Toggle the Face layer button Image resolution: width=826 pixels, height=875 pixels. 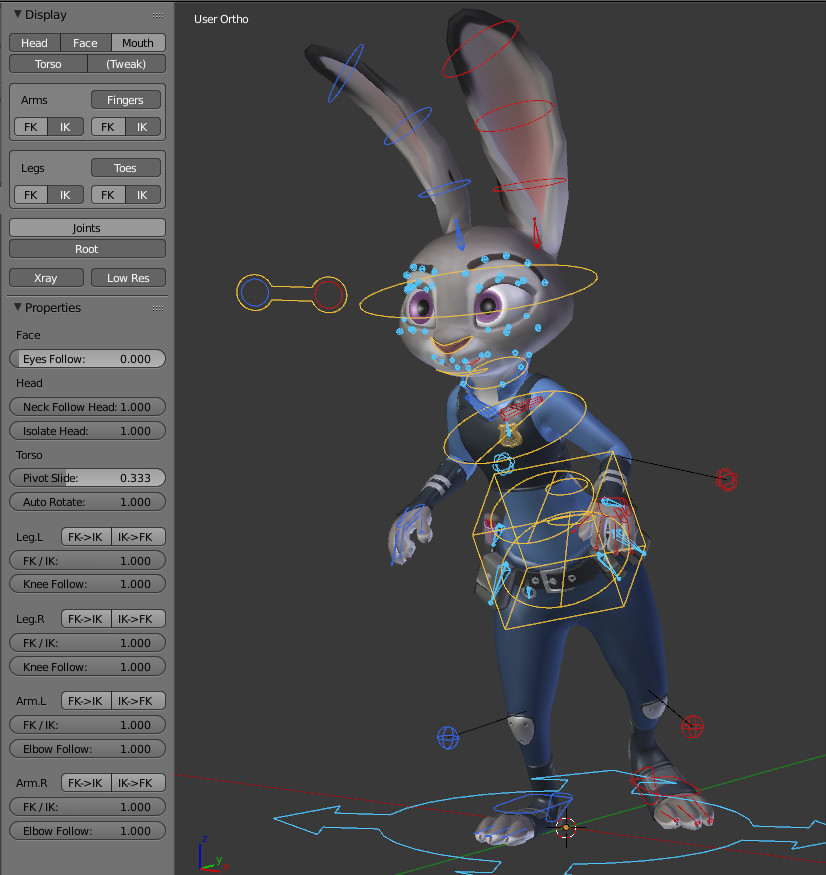85,43
